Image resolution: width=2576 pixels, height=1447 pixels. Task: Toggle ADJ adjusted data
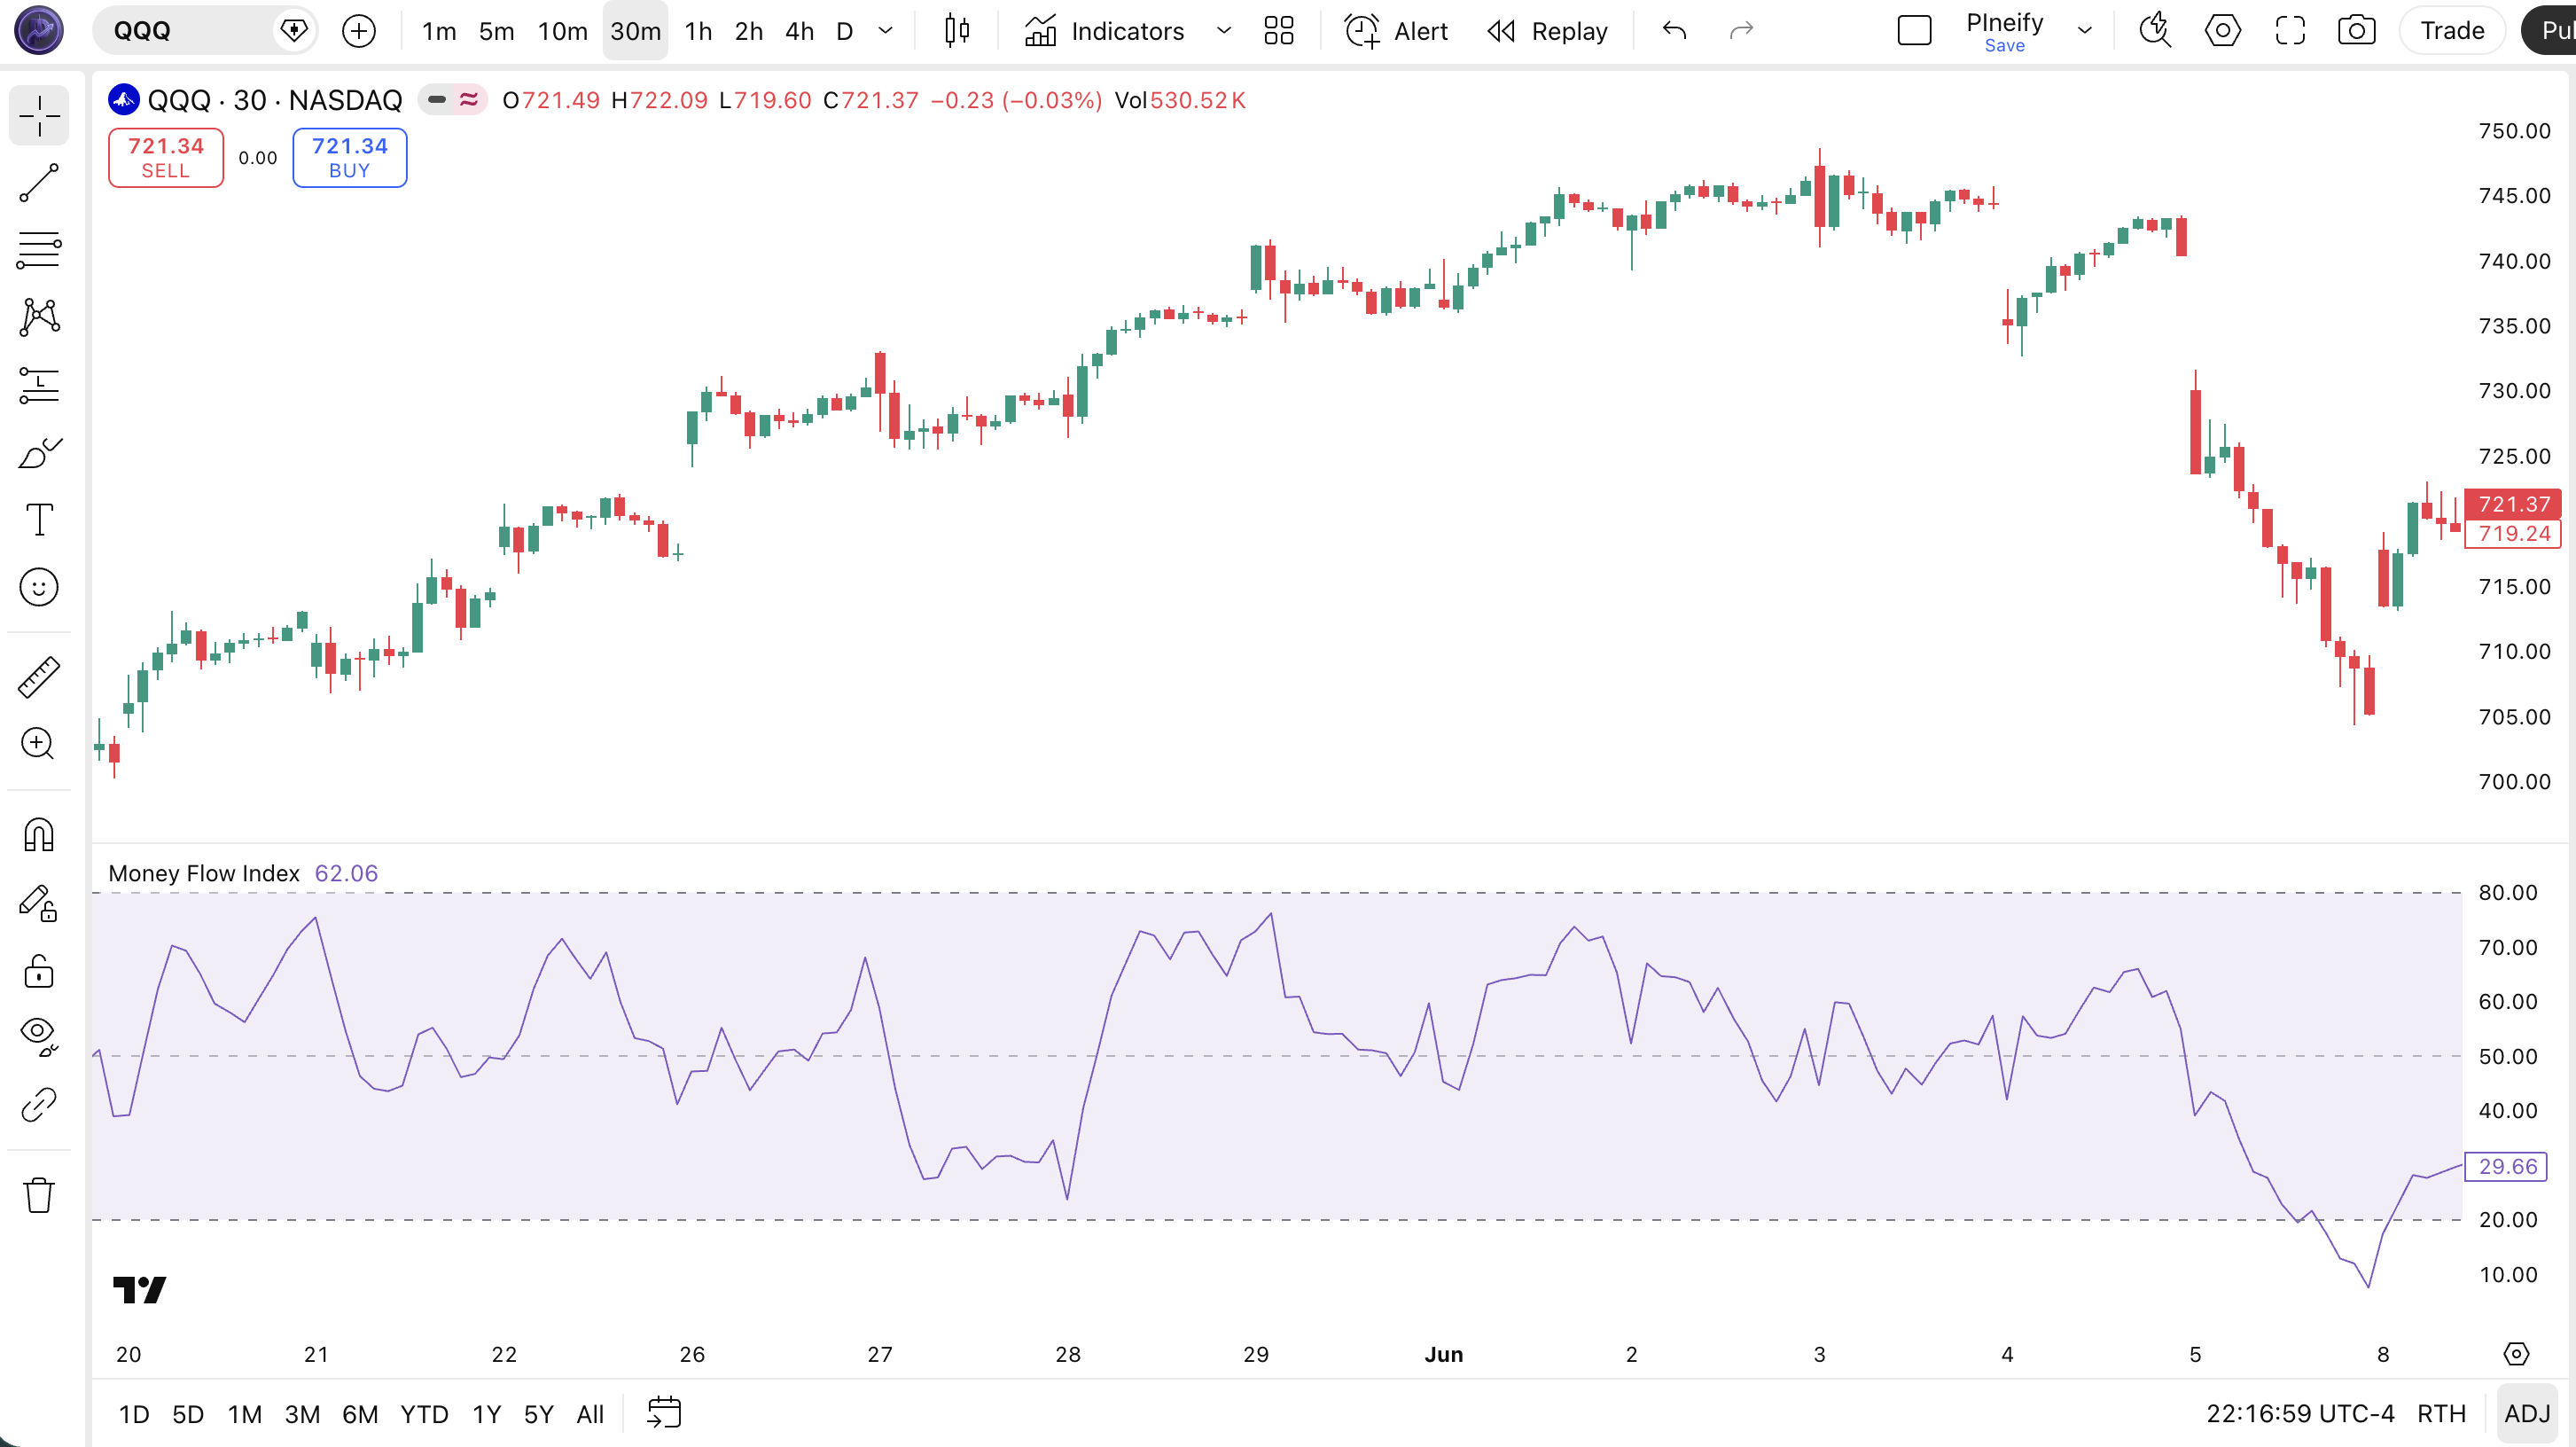tap(2527, 1414)
